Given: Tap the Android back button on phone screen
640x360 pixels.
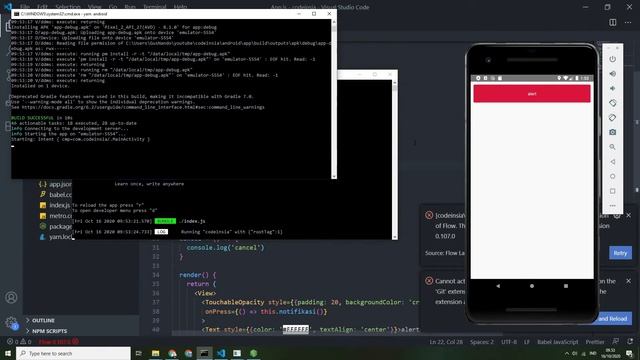Looking at the screenshot, I should (x=498, y=286).
